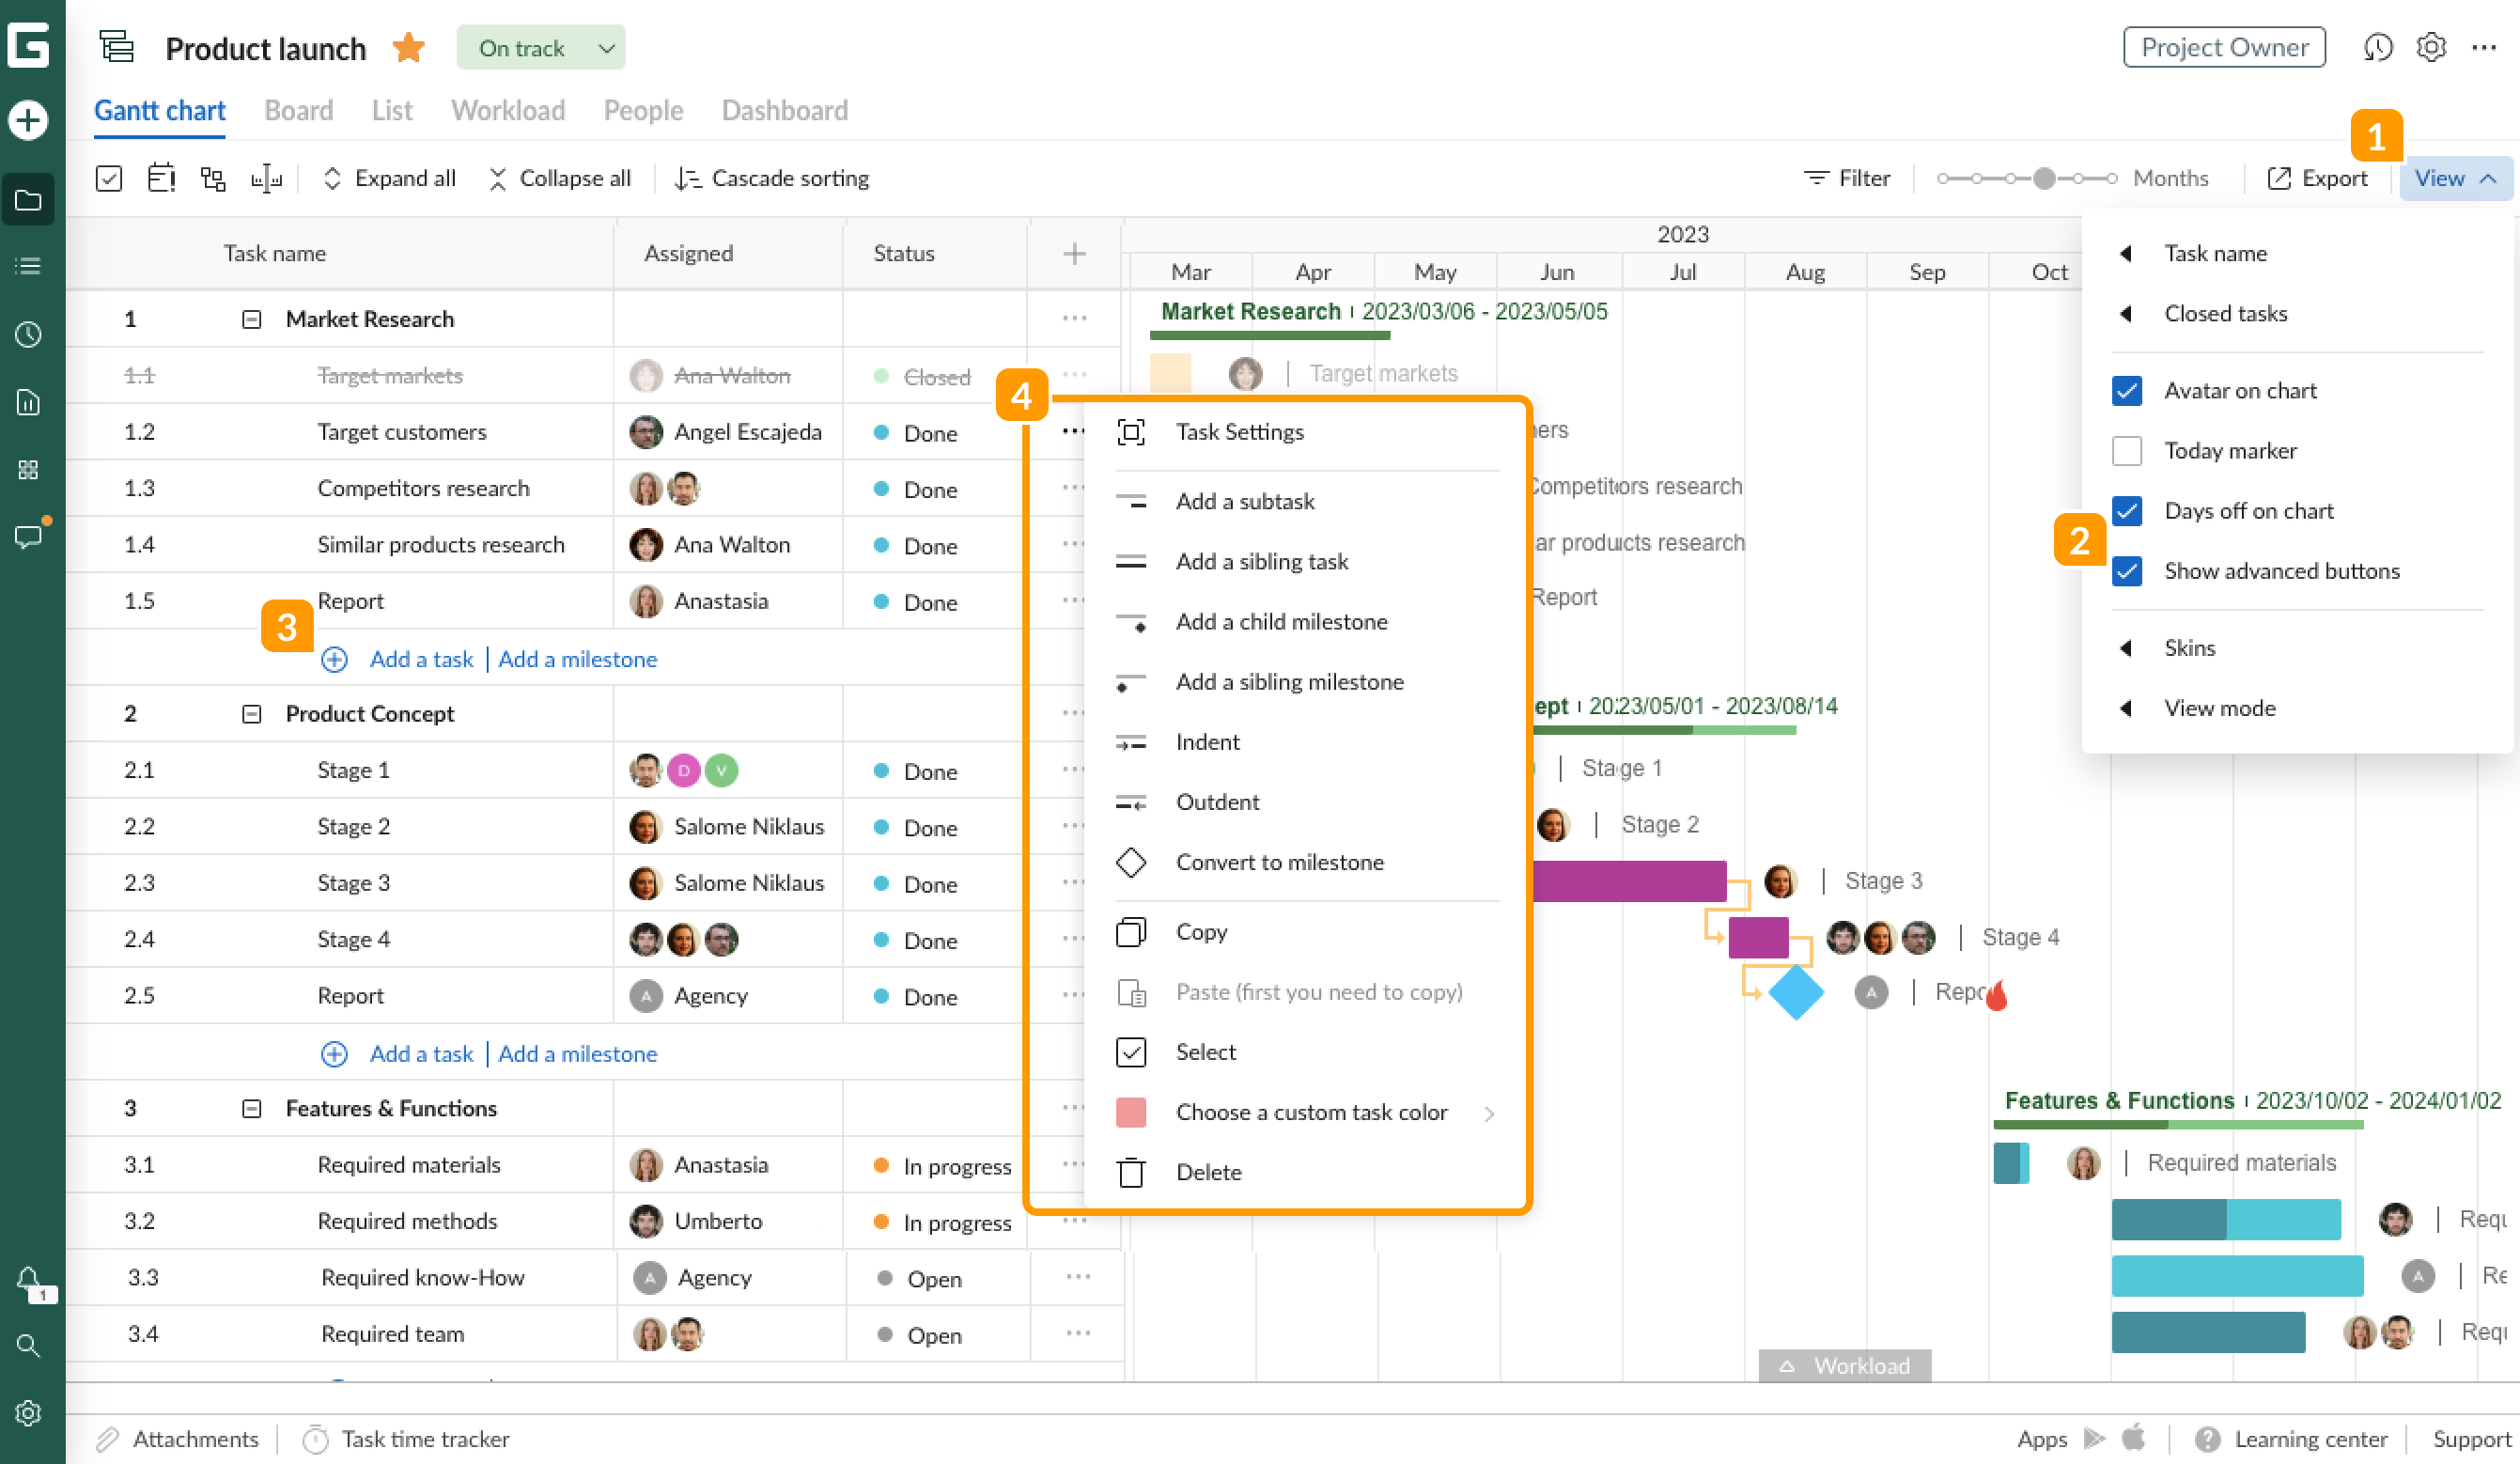
Task: Select the comments icon in the sidebar
Action: [28, 536]
